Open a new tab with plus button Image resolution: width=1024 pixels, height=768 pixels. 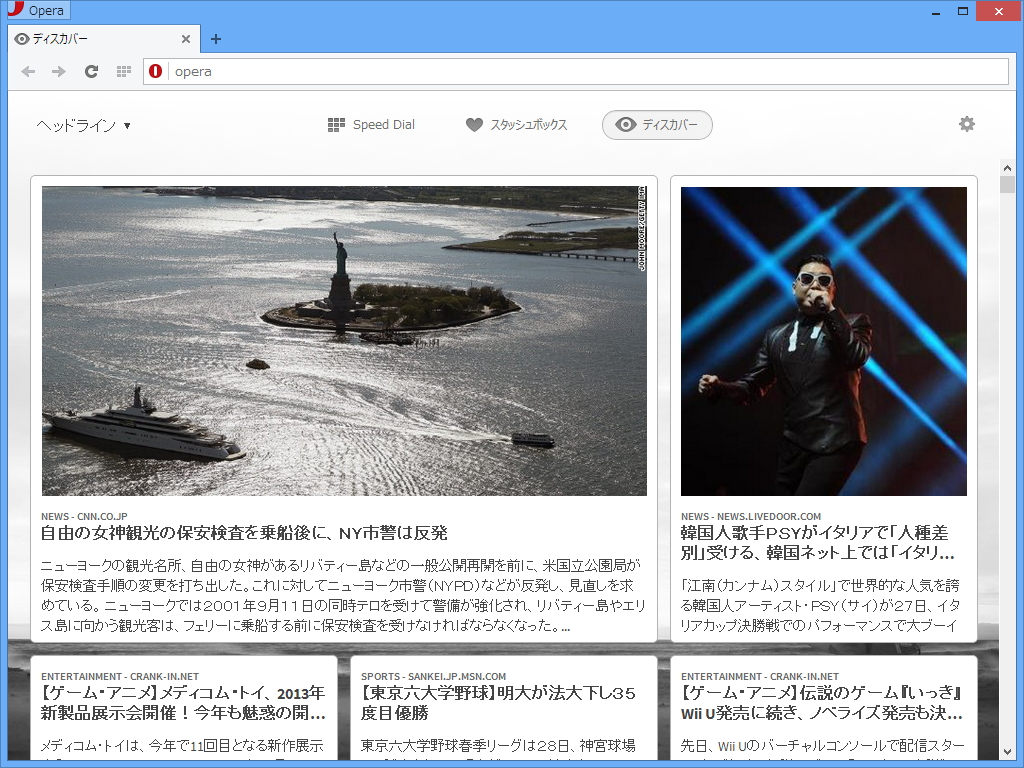click(216, 39)
